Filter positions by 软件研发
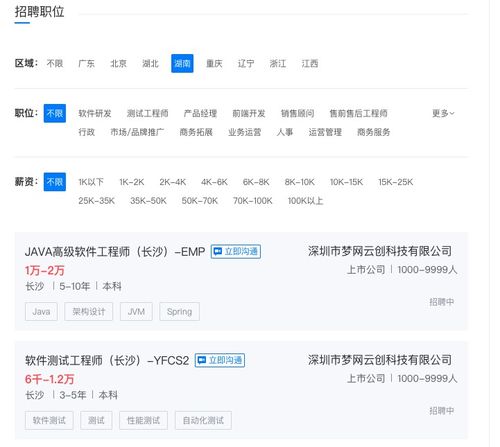The width and height of the screenshot is (500, 447). pos(95,113)
